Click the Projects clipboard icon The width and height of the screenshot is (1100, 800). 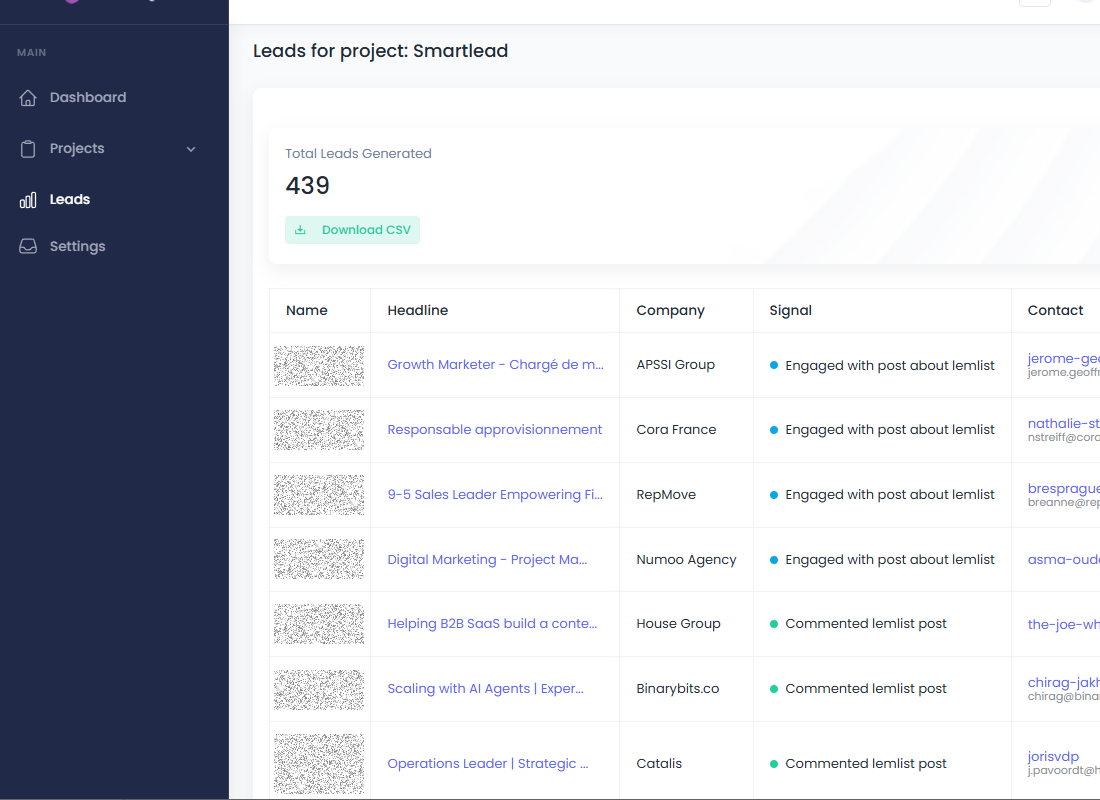(29, 149)
